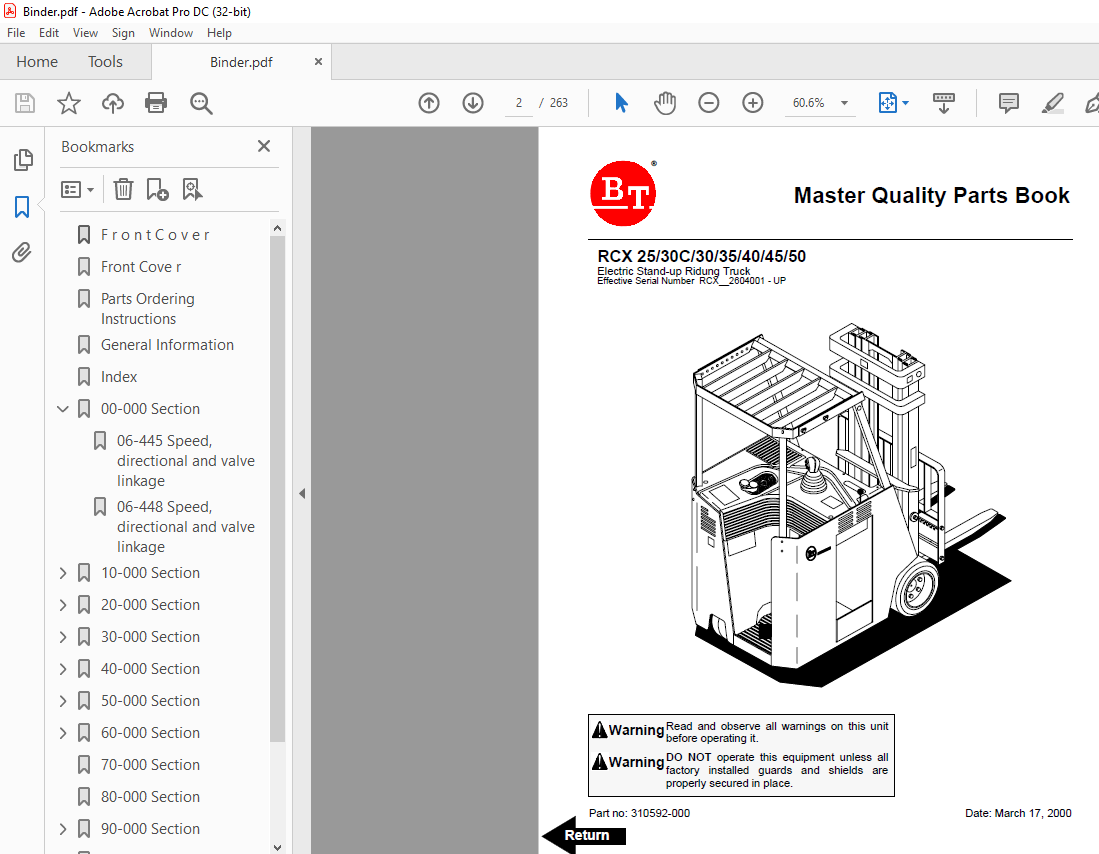This screenshot has height=854, width=1099.
Task: Open the Edit menu
Action: 48,33
